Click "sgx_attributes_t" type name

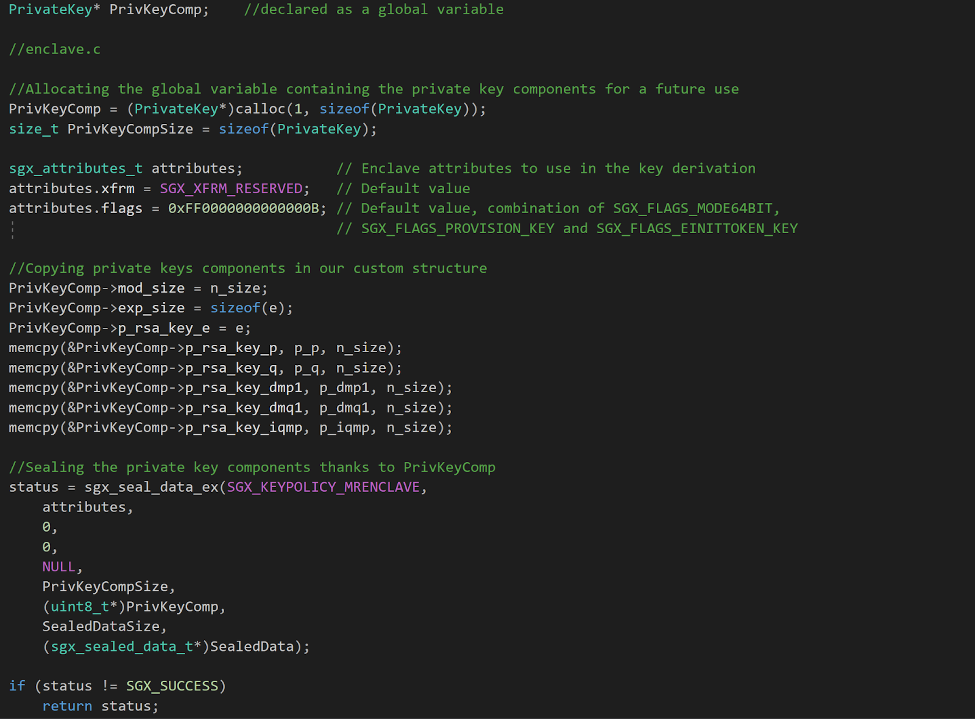click(x=75, y=169)
